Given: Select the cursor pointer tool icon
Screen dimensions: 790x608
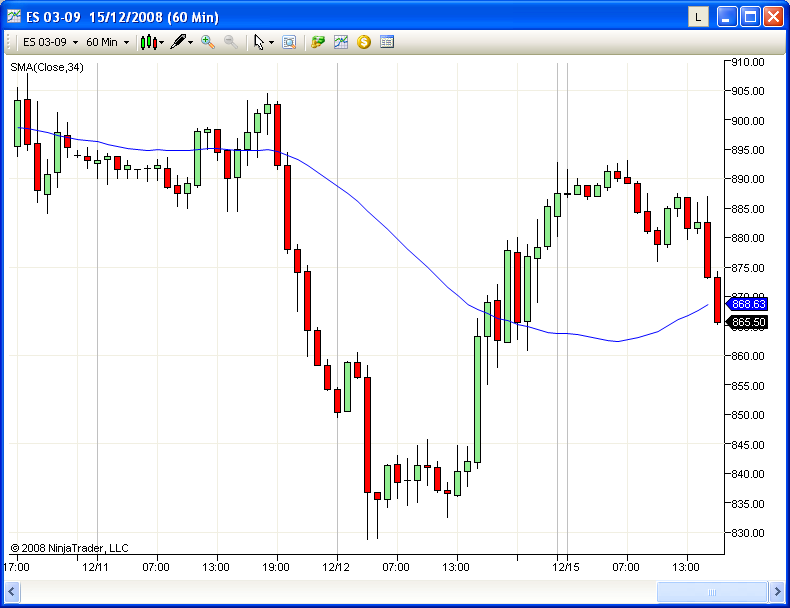Looking at the screenshot, I should pyautogui.click(x=259, y=42).
